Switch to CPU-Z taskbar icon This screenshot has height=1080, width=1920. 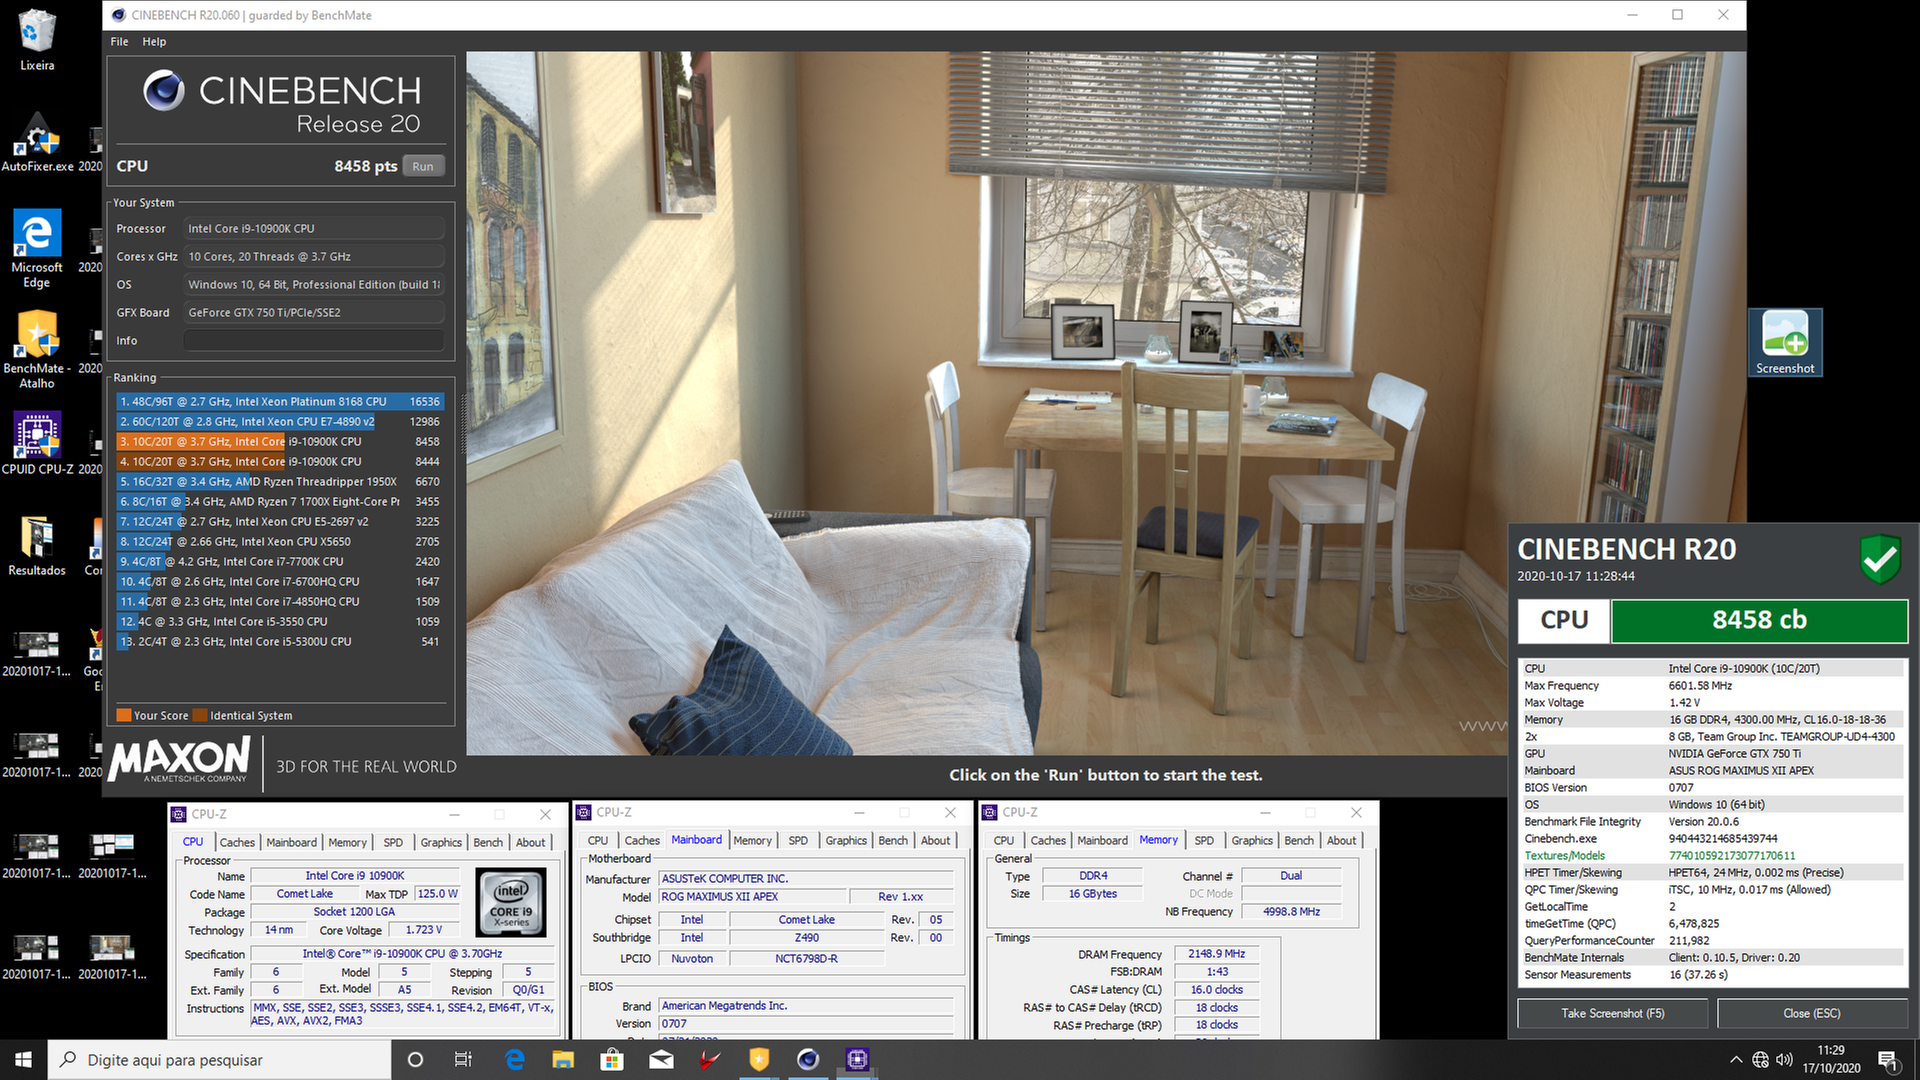pyautogui.click(x=857, y=1059)
